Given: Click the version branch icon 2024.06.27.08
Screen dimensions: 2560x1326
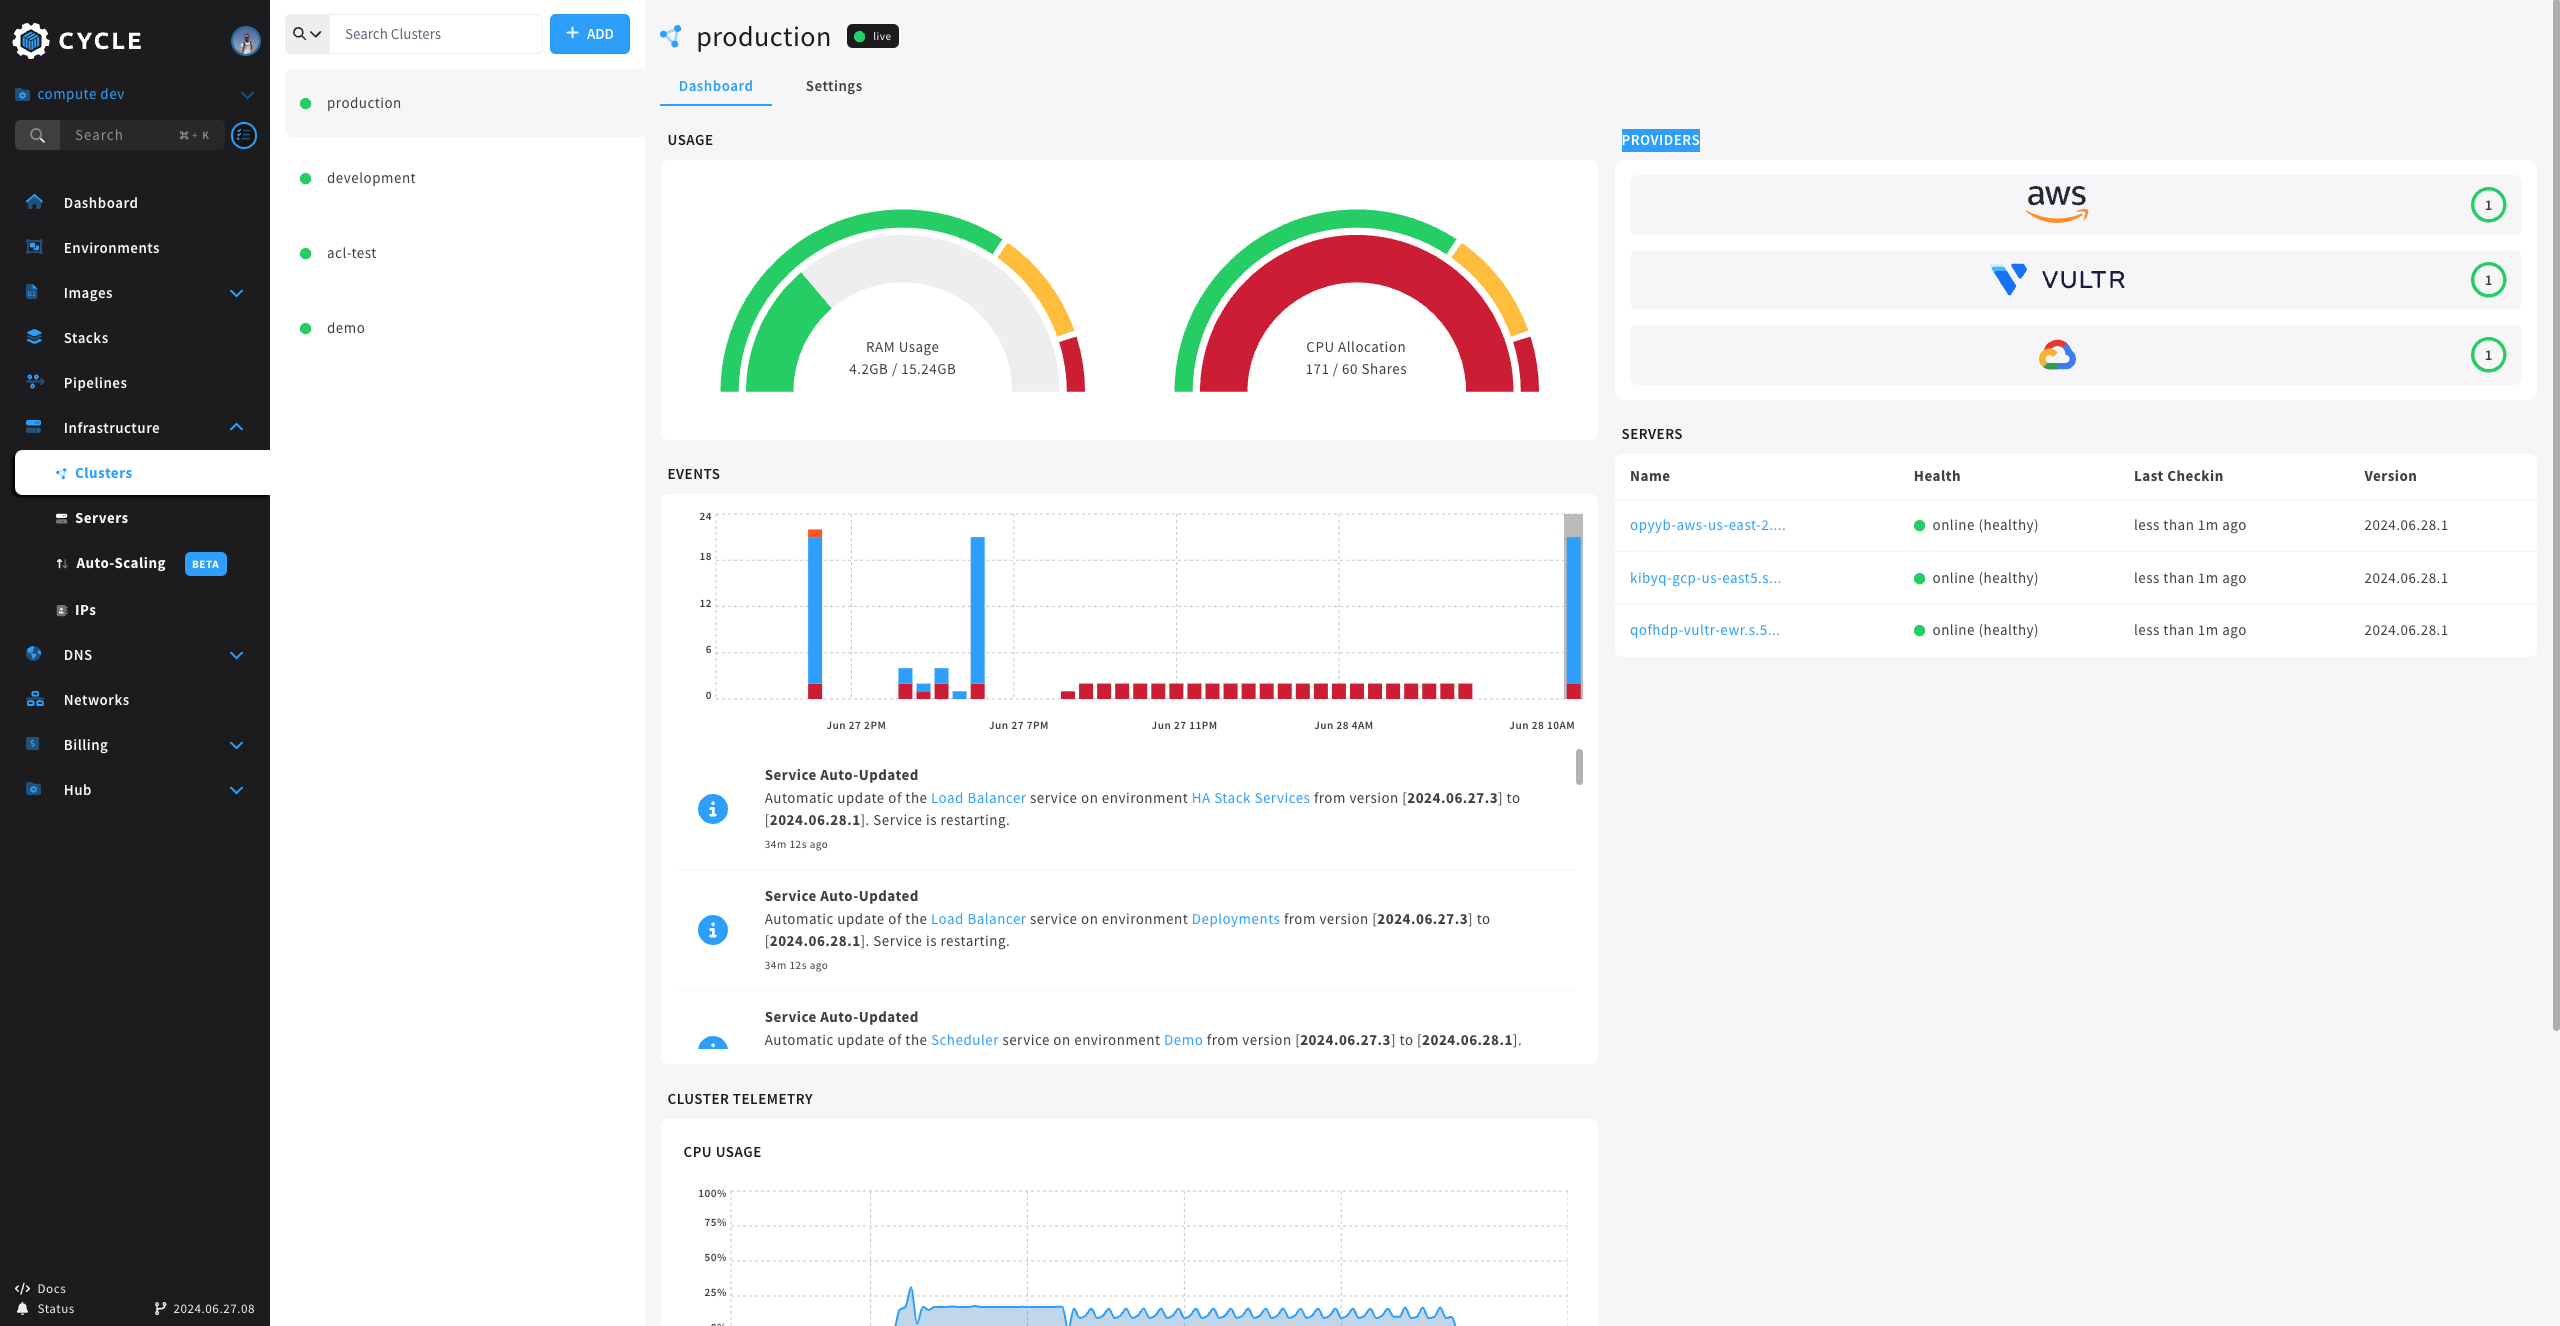Looking at the screenshot, I should (x=160, y=1309).
